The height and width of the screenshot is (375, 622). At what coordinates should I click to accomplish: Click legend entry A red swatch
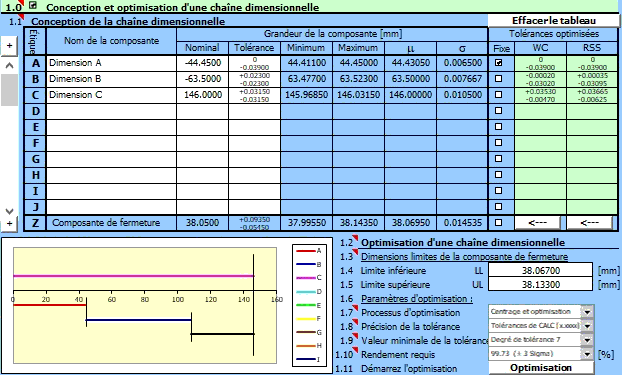click(306, 251)
